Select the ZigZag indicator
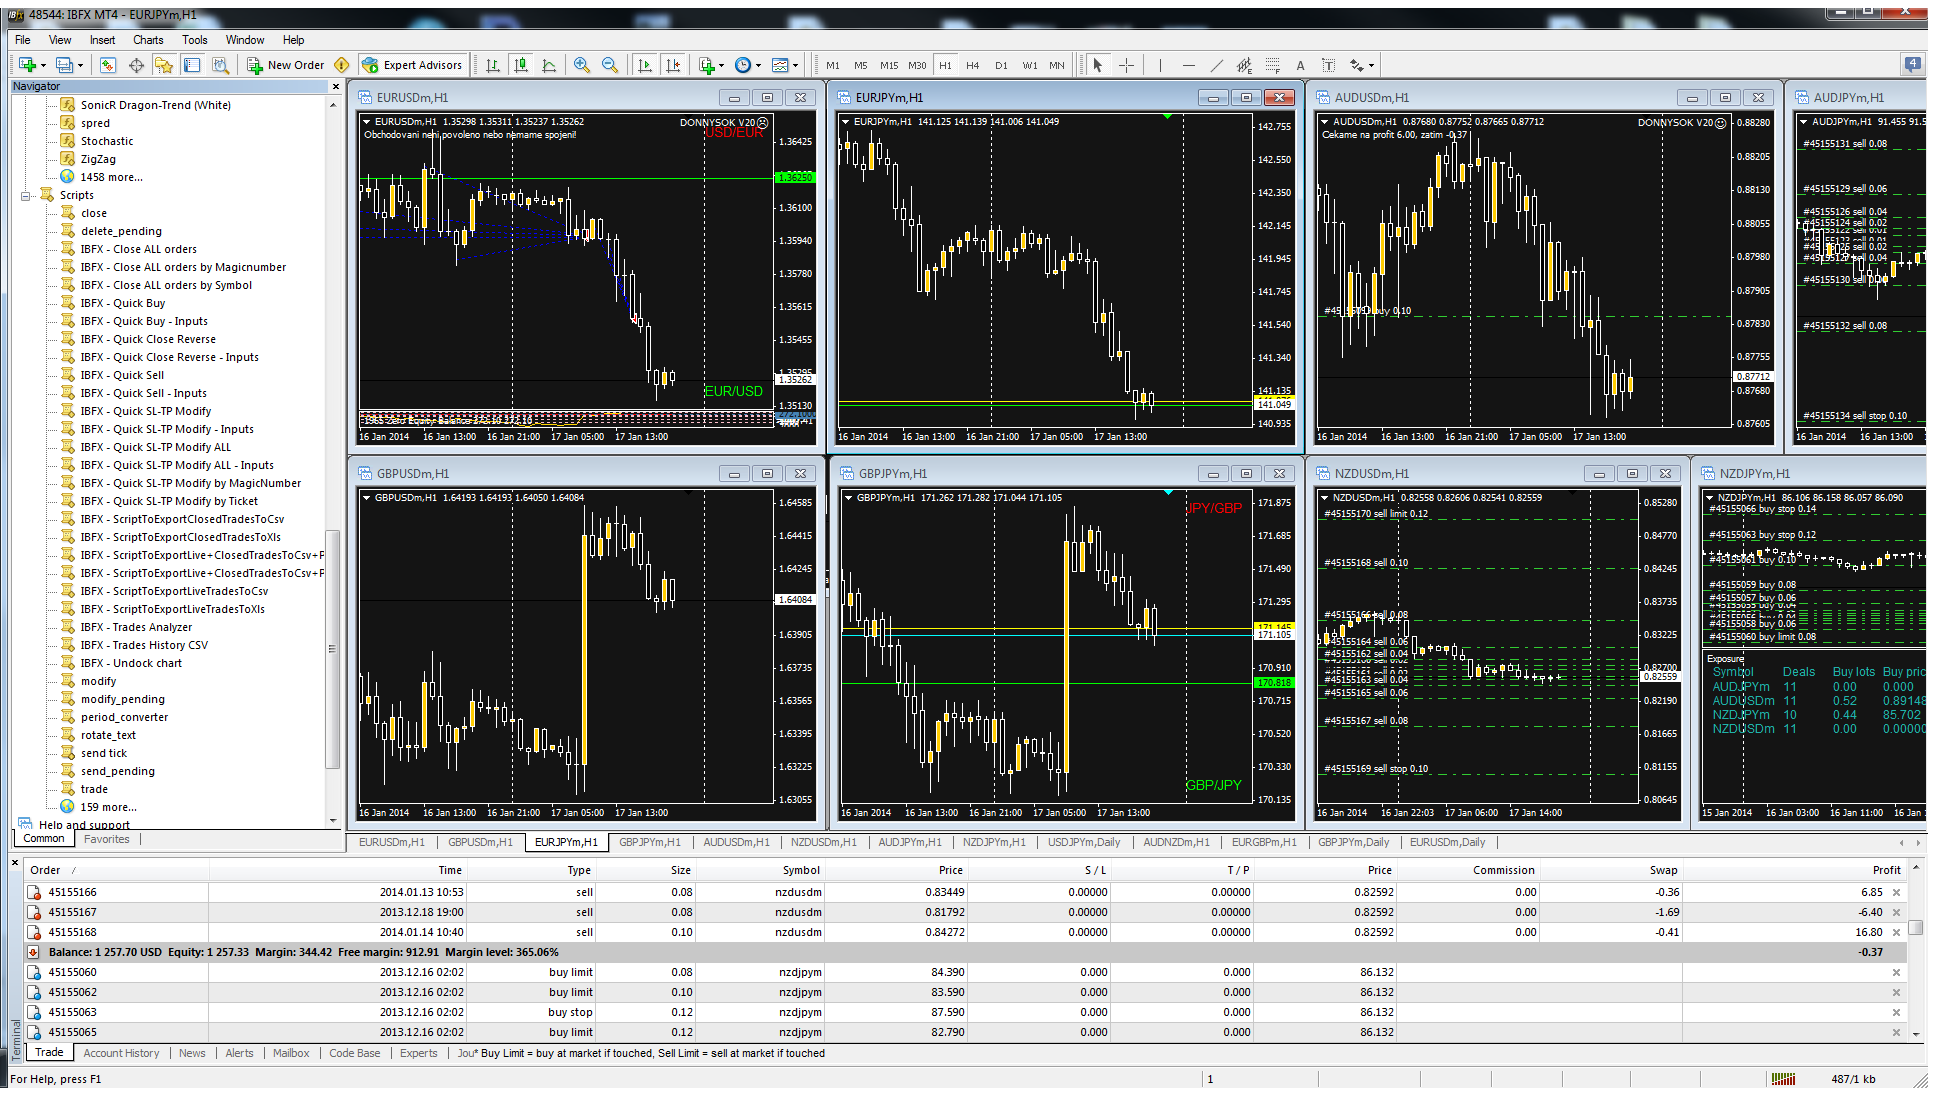 (x=98, y=159)
